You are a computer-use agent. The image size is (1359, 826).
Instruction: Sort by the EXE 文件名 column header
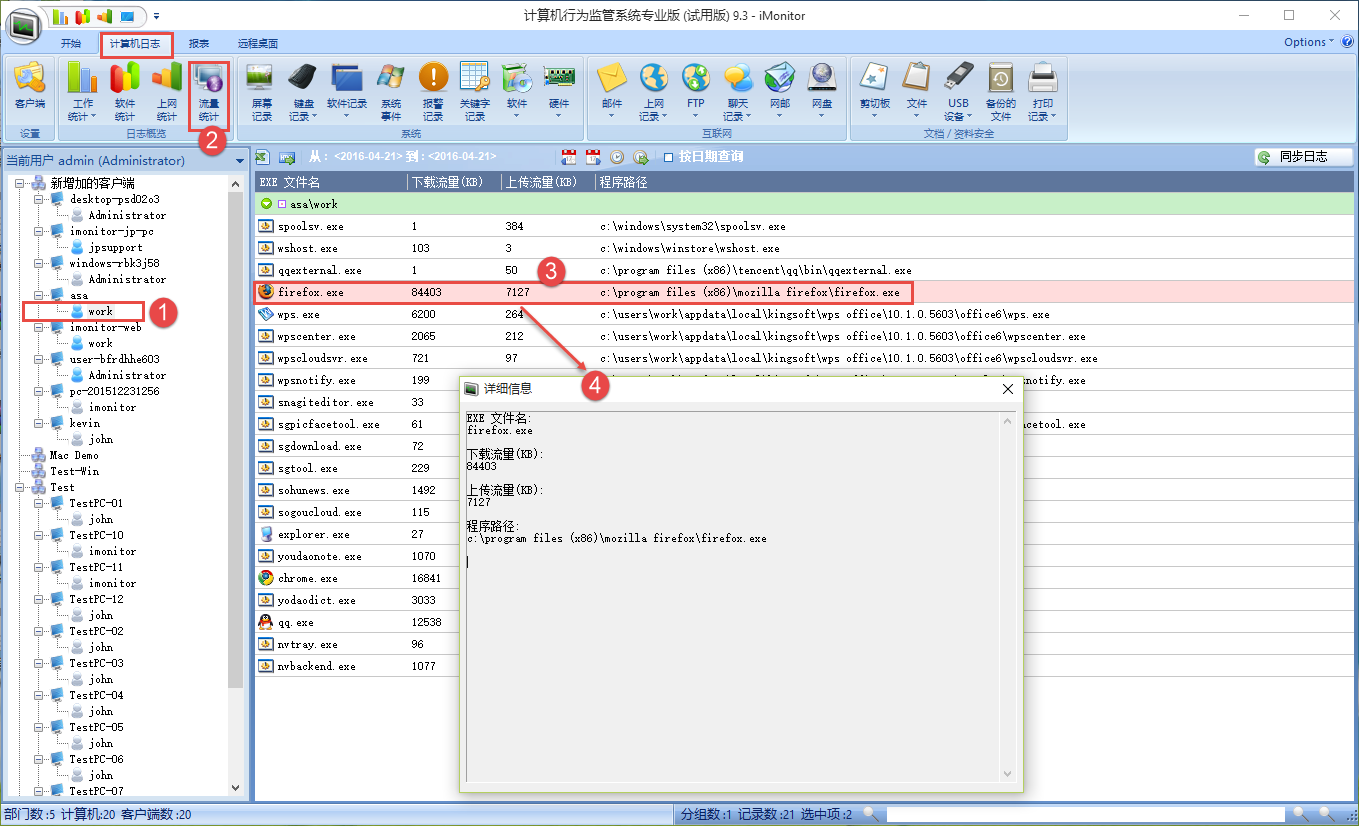click(331, 182)
